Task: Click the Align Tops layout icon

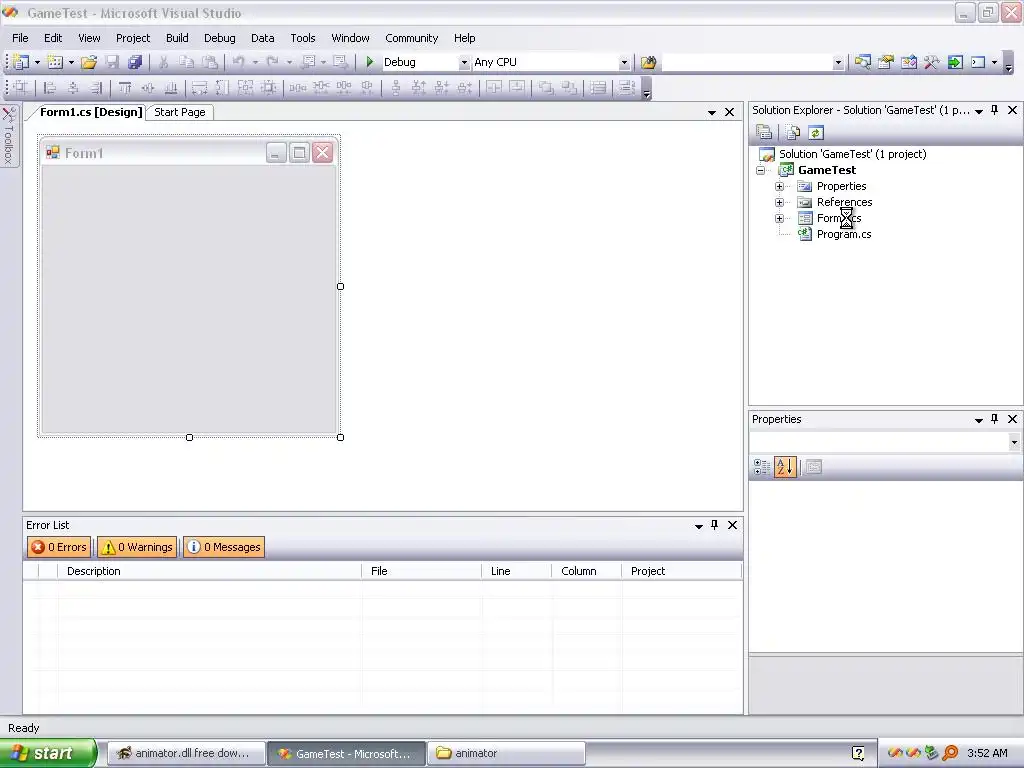Action: pos(125,88)
